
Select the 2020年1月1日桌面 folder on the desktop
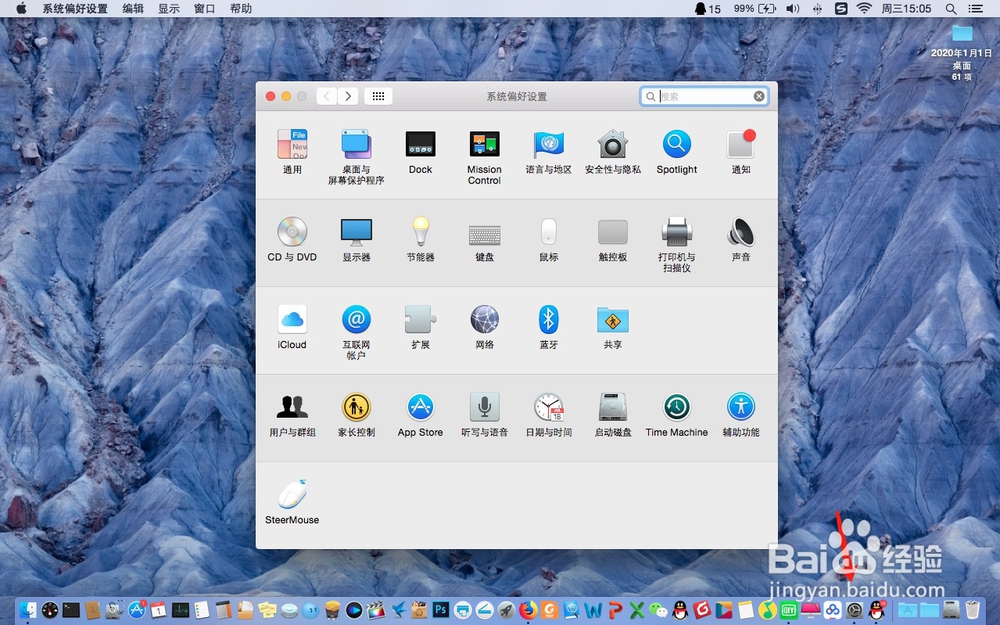[962, 53]
